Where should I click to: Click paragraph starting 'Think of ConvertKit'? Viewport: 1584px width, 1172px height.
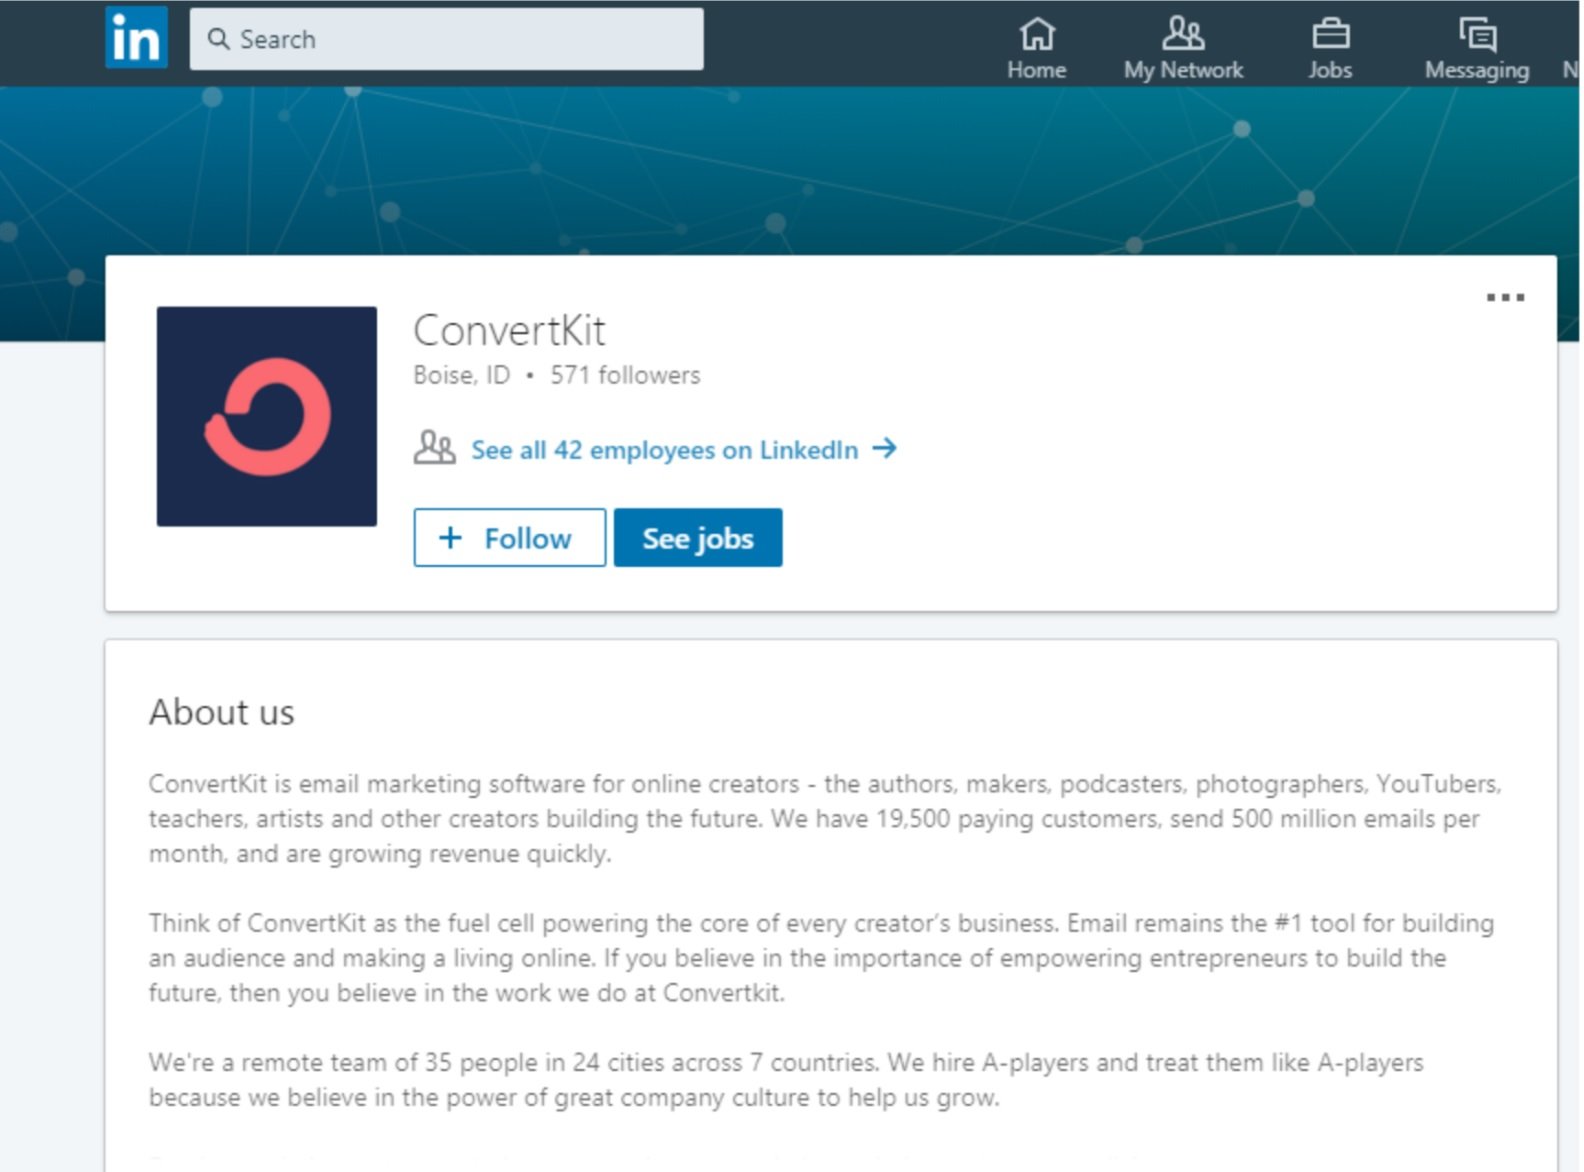(822, 958)
